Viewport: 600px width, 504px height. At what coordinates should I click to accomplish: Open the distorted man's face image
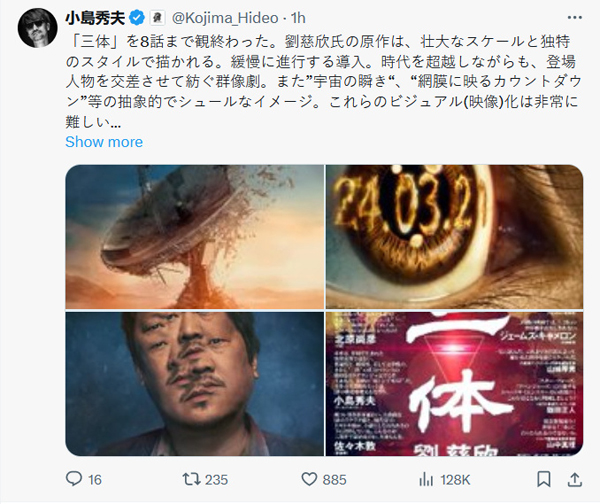pos(194,384)
